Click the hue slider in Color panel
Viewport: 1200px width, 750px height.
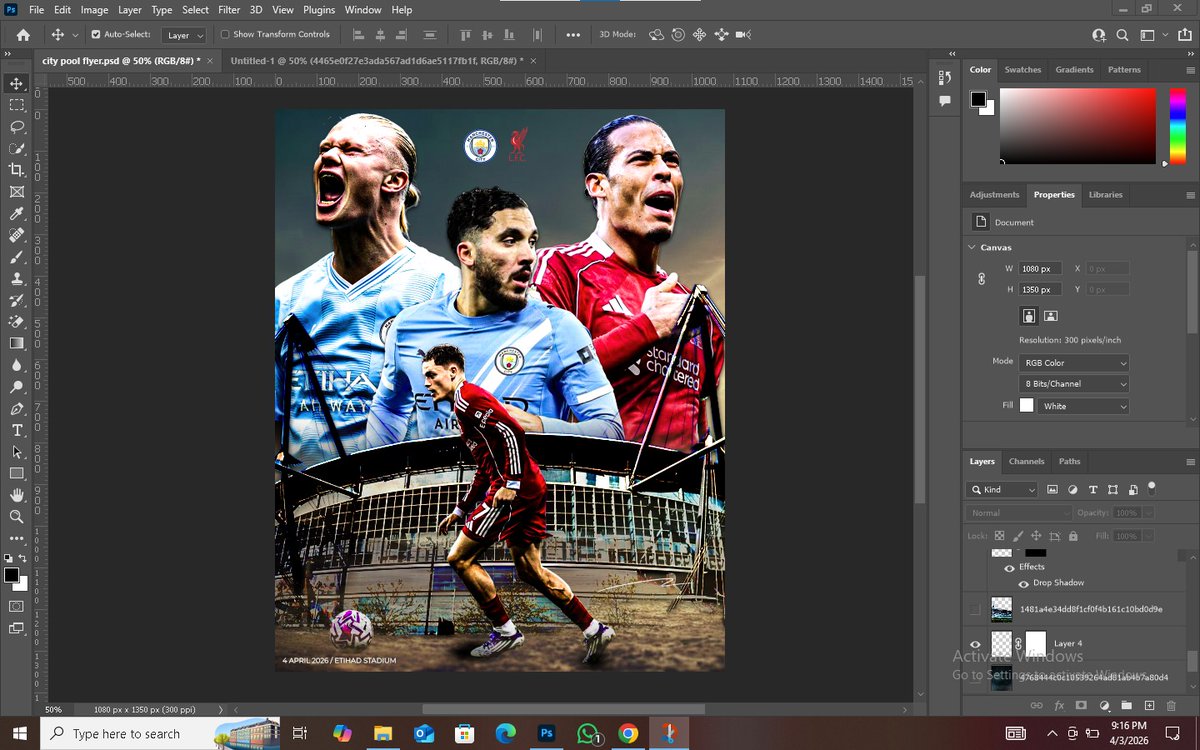point(1178,126)
